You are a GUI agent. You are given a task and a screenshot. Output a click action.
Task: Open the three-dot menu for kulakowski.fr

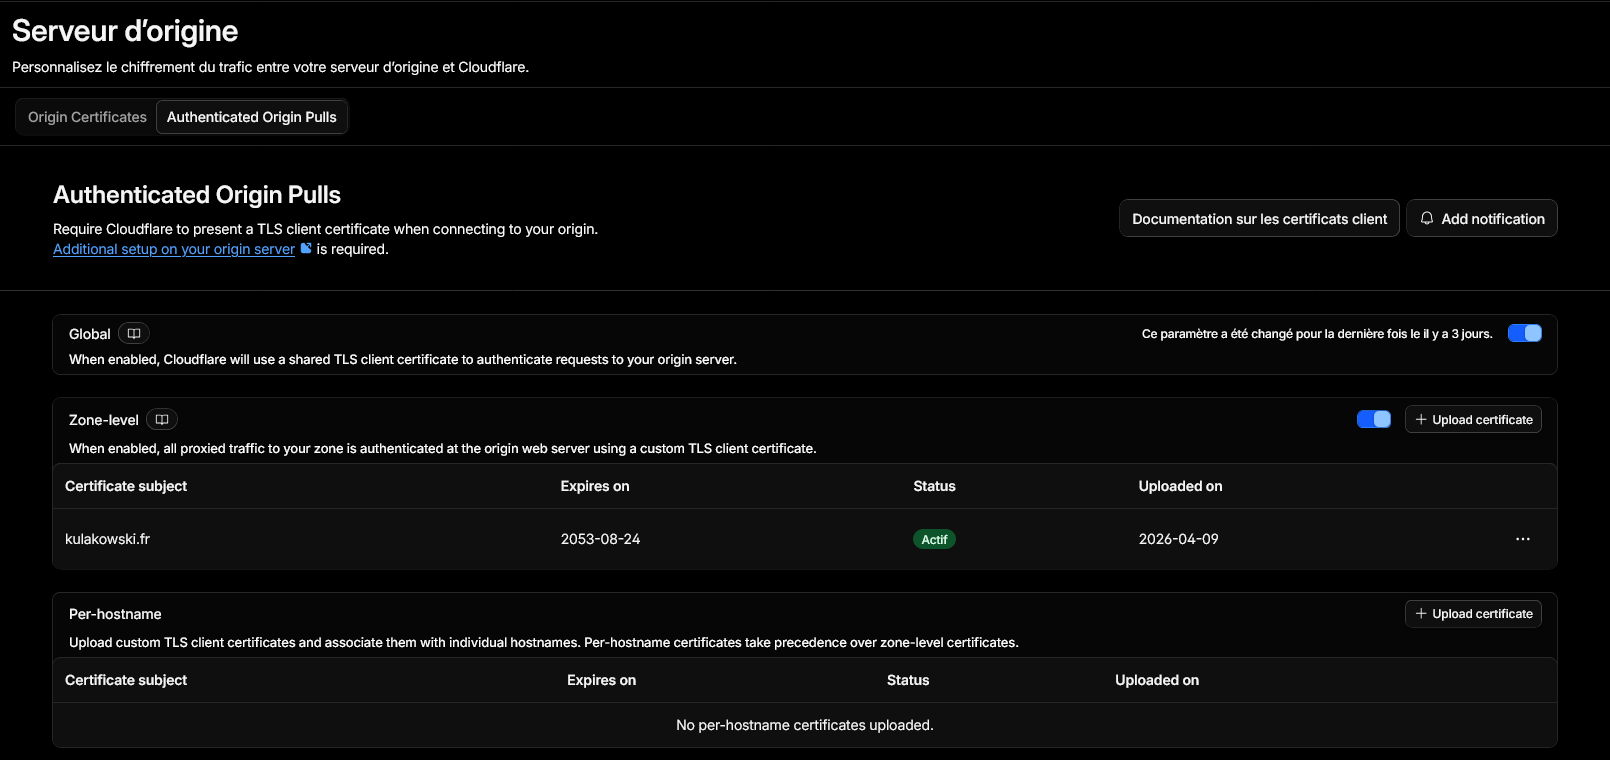[1522, 539]
